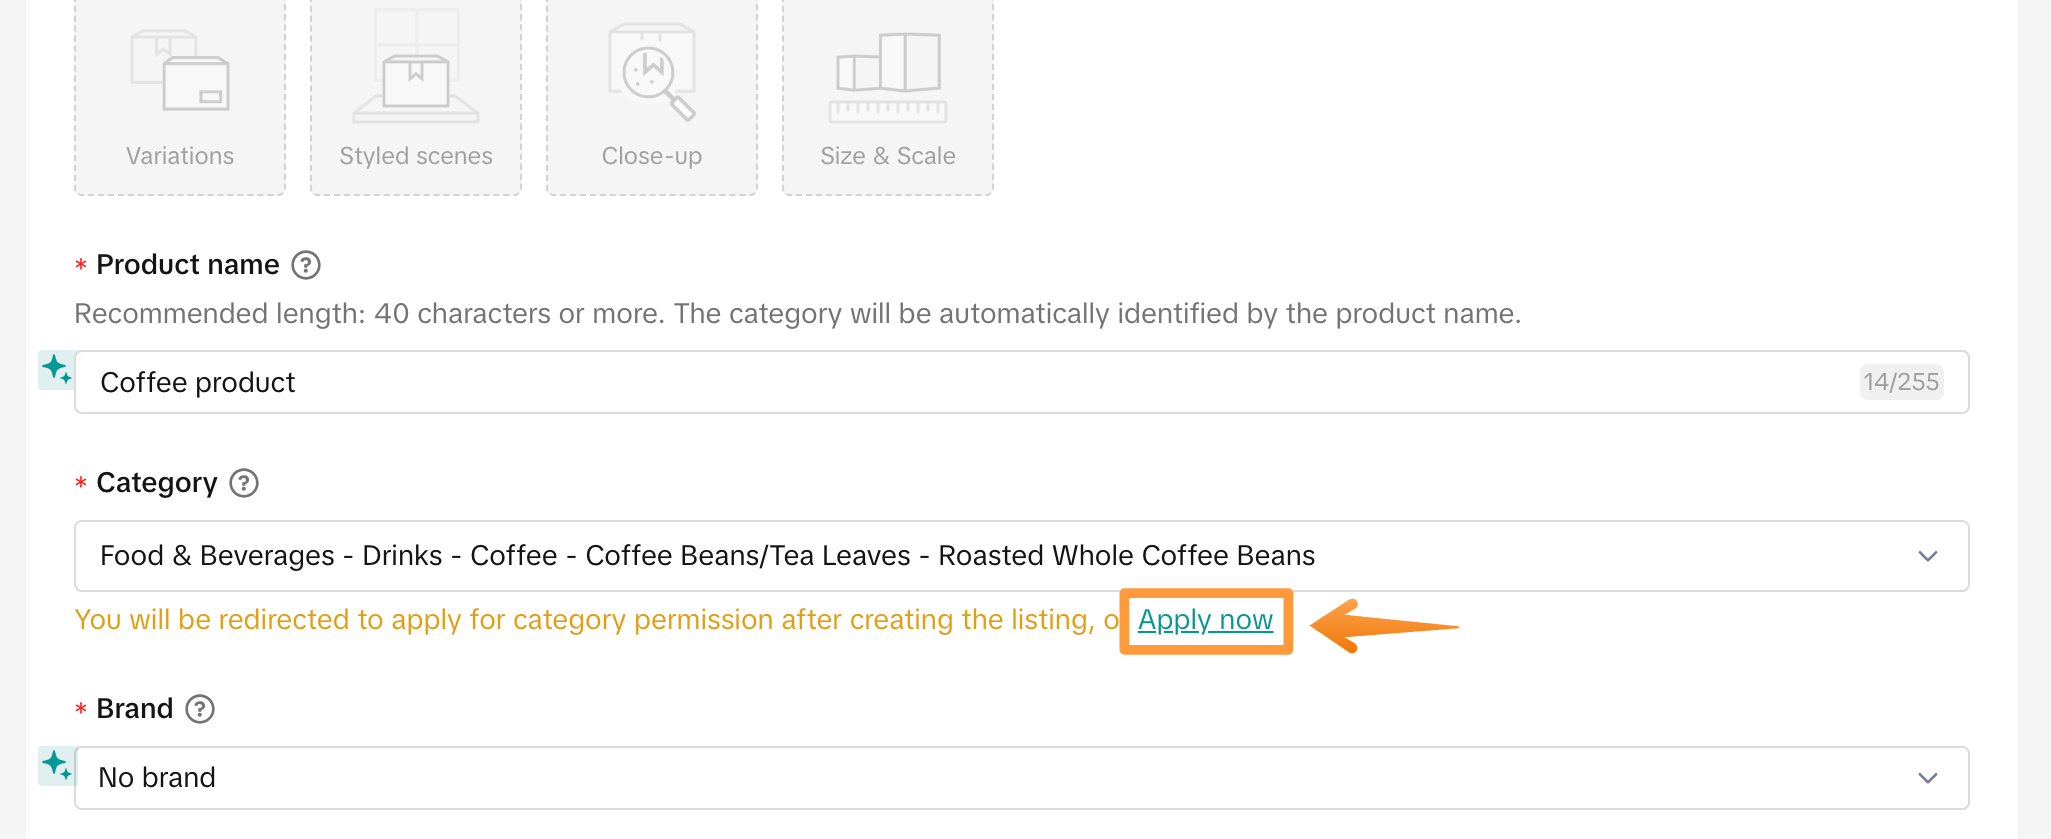Click the 14/255 character counter
The image size is (2051, 839).
1901,382
